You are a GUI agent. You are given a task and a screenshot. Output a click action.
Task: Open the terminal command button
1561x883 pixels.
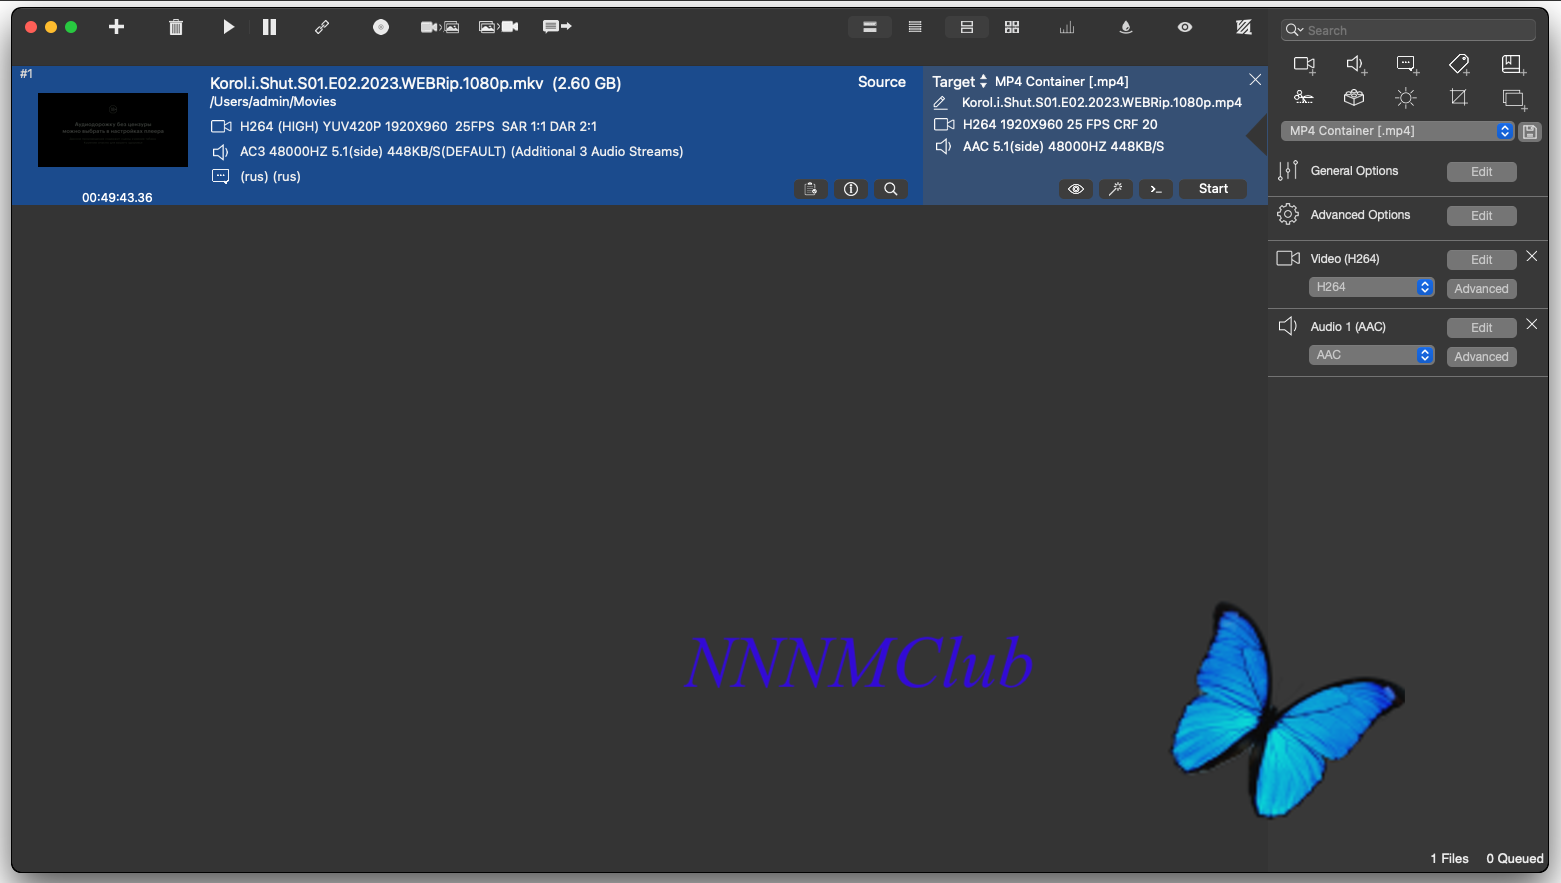1156,189
